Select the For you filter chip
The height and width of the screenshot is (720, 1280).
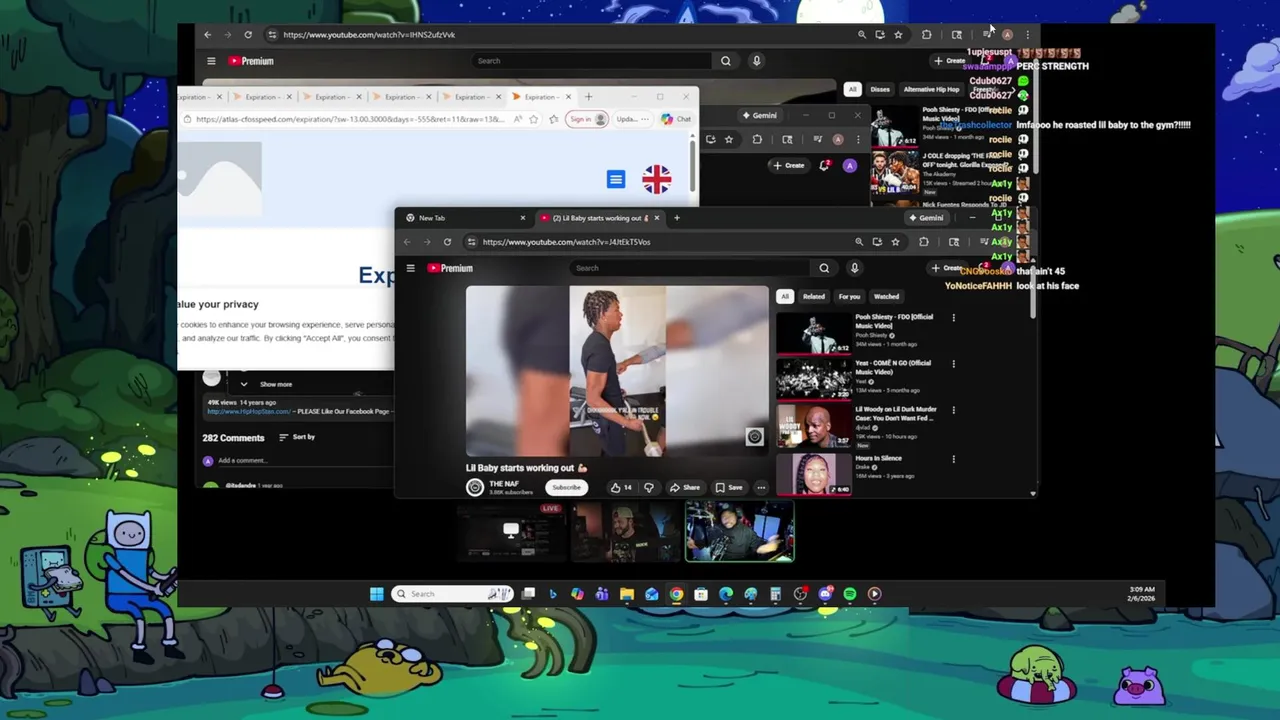849,296
